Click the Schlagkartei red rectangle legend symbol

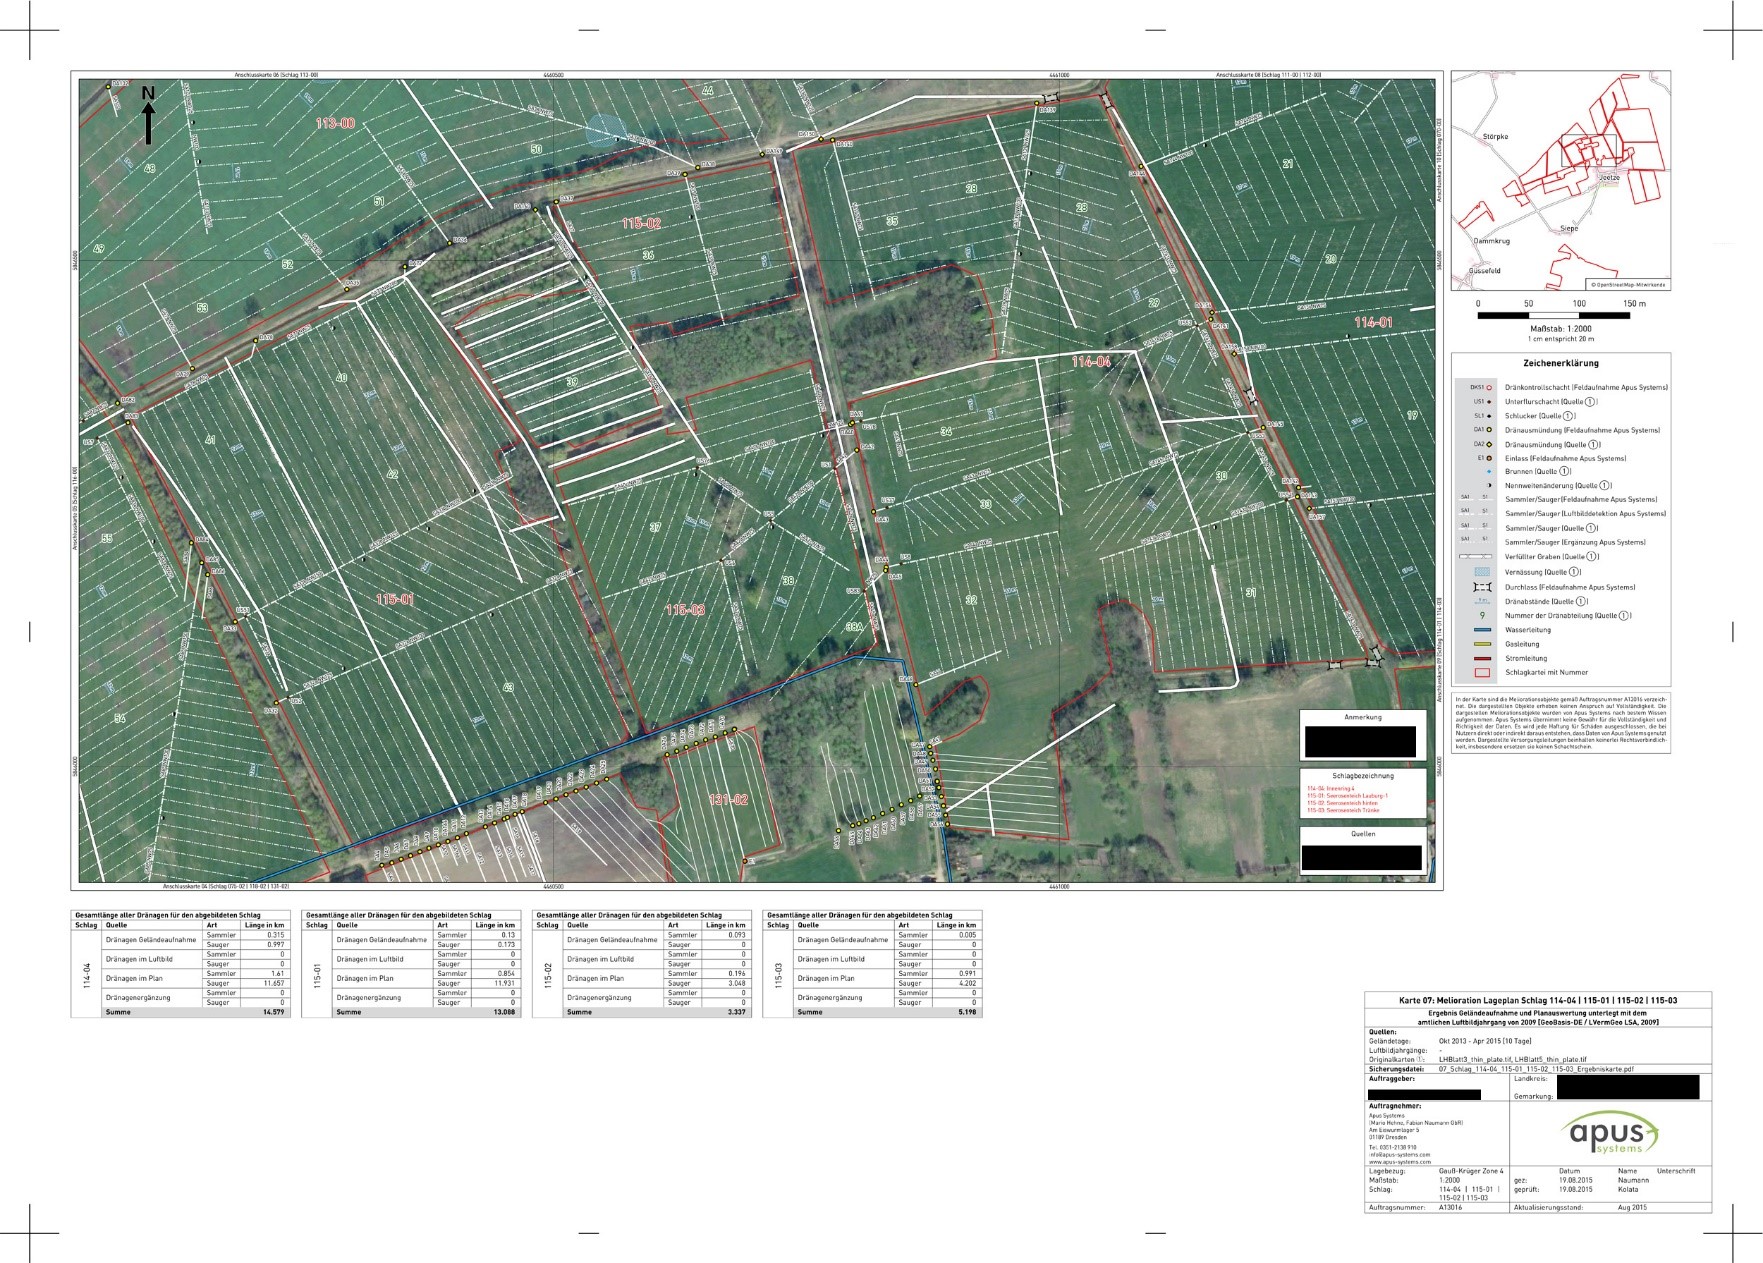(1482, 672)
